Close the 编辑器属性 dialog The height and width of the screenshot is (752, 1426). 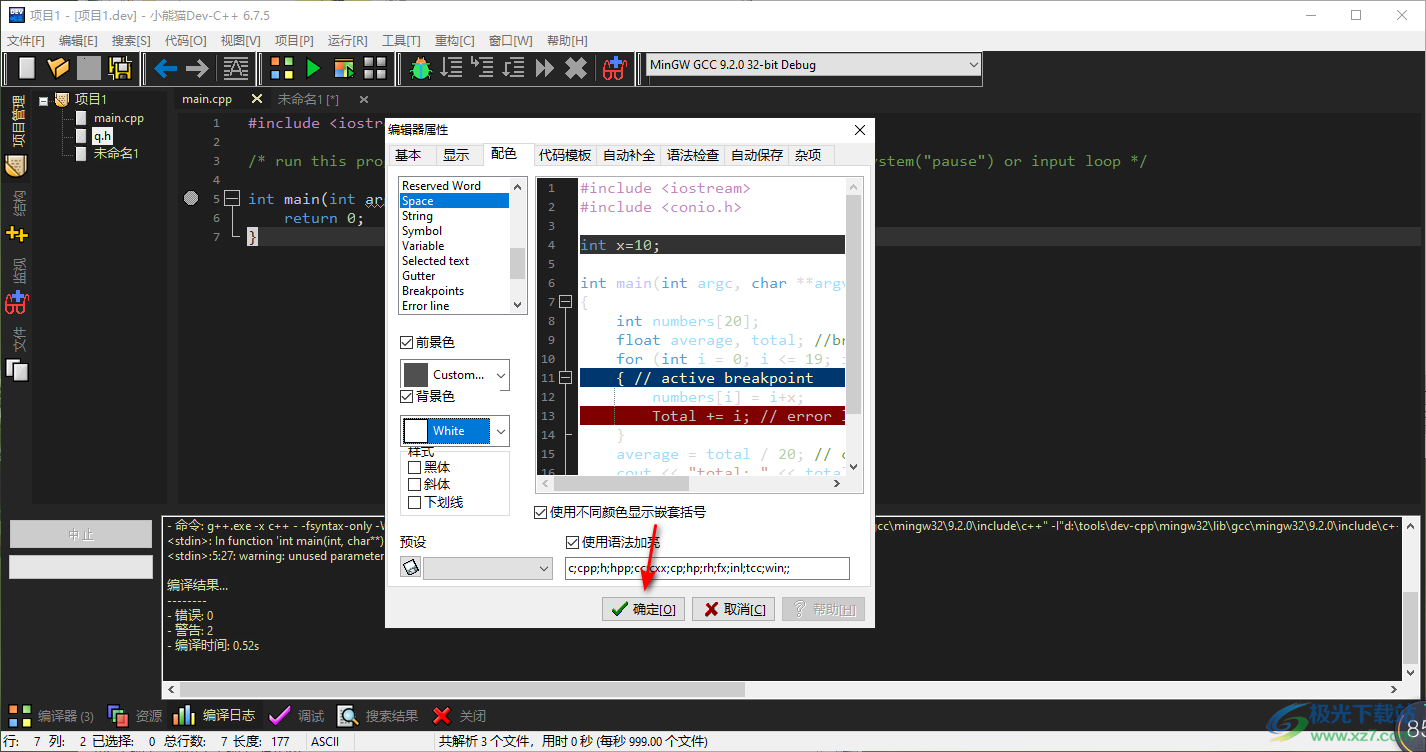[x=859, y=130]
